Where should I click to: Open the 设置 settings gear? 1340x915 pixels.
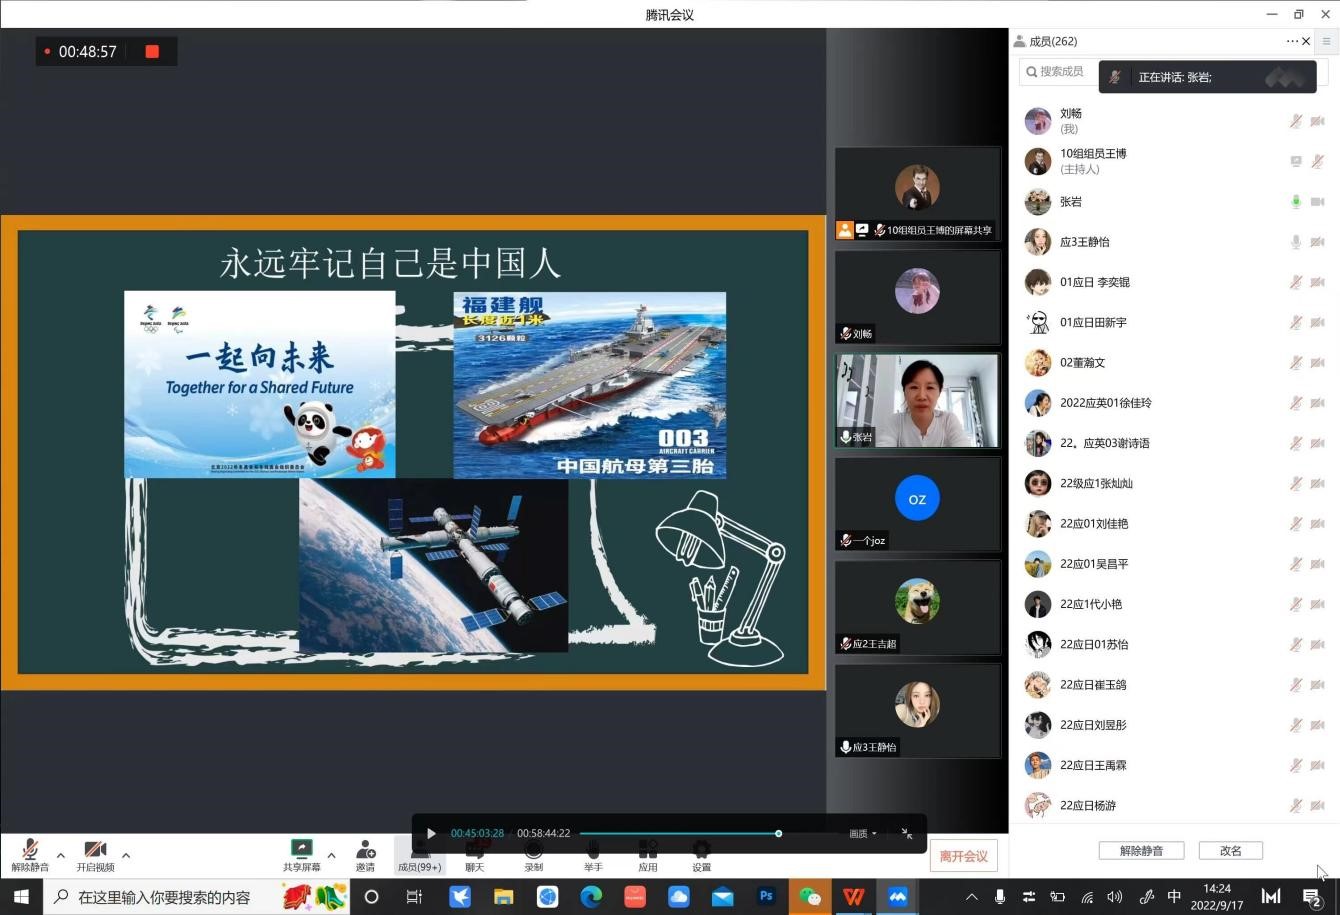click(701, 849)
